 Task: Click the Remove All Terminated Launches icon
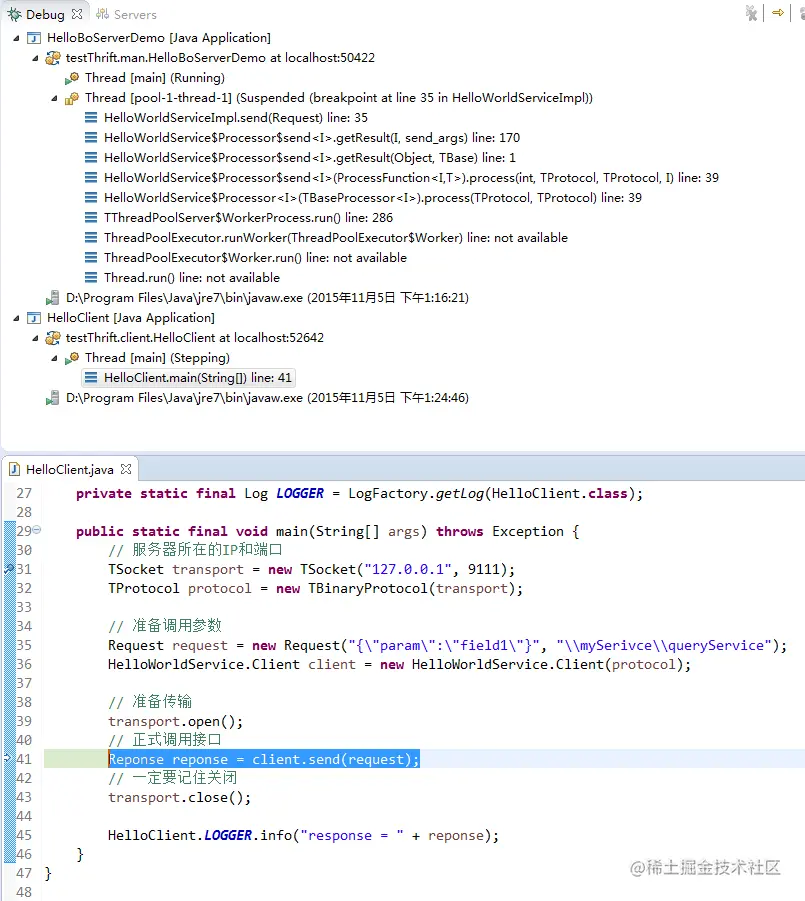[x=751, y=13]
